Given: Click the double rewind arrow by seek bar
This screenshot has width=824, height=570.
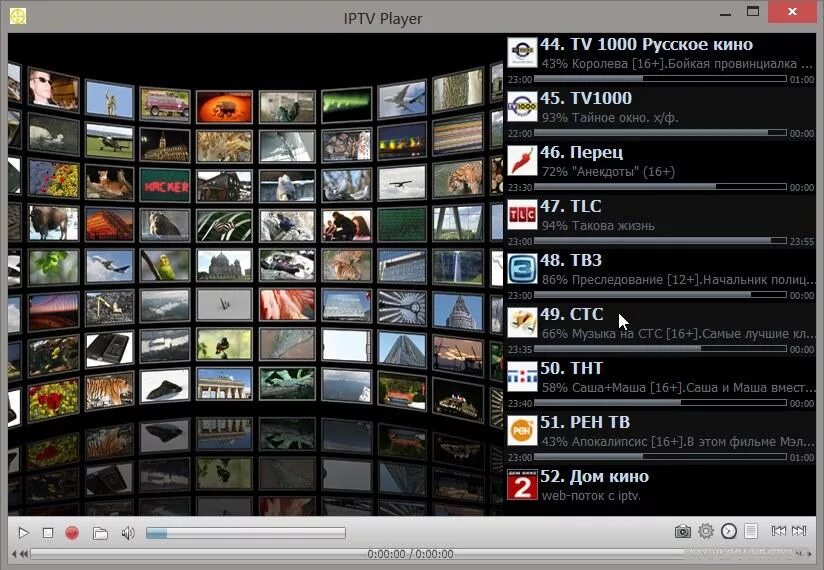Looking at the screenshot, I should pos(24,554).
